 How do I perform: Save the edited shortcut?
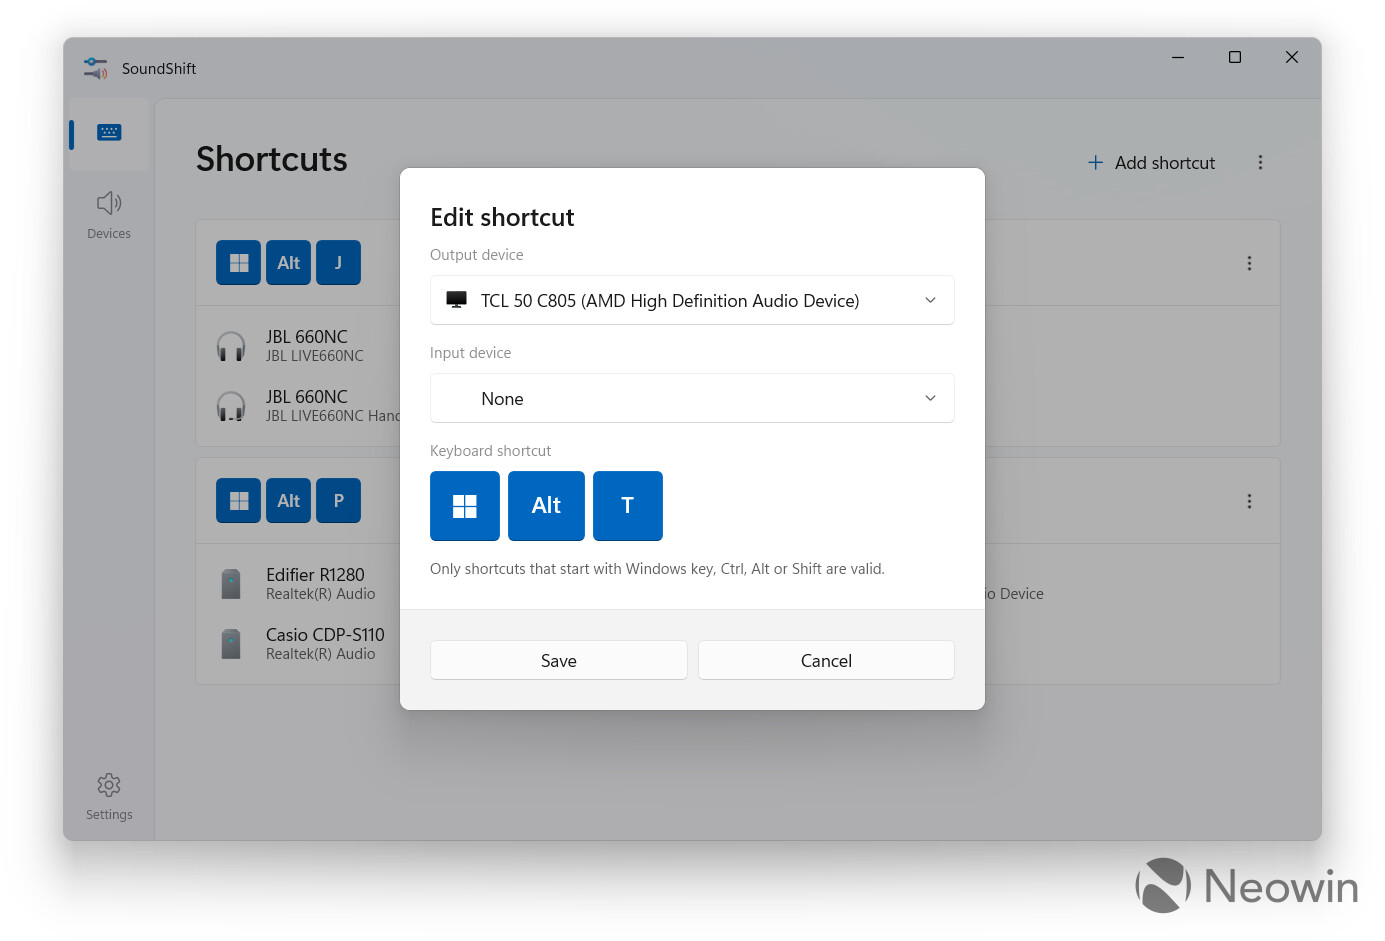click(559, 660)
